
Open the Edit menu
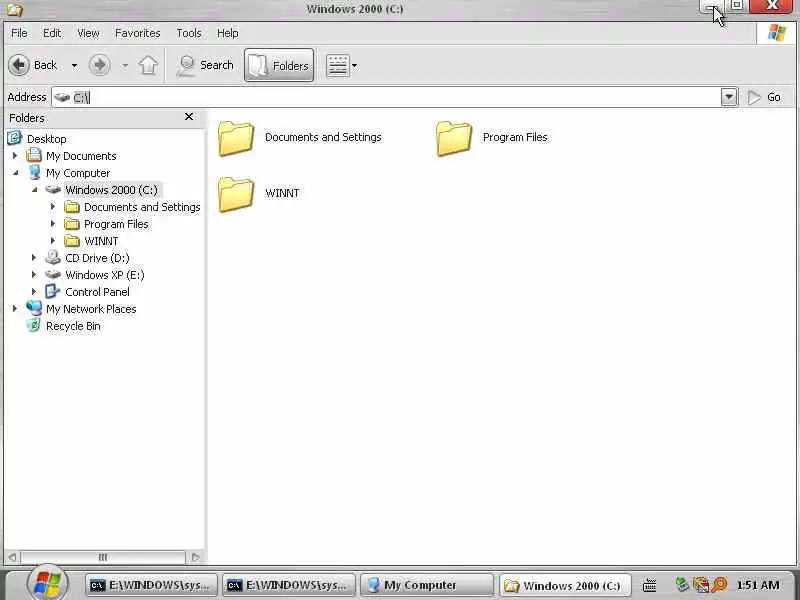click(52, 33)
